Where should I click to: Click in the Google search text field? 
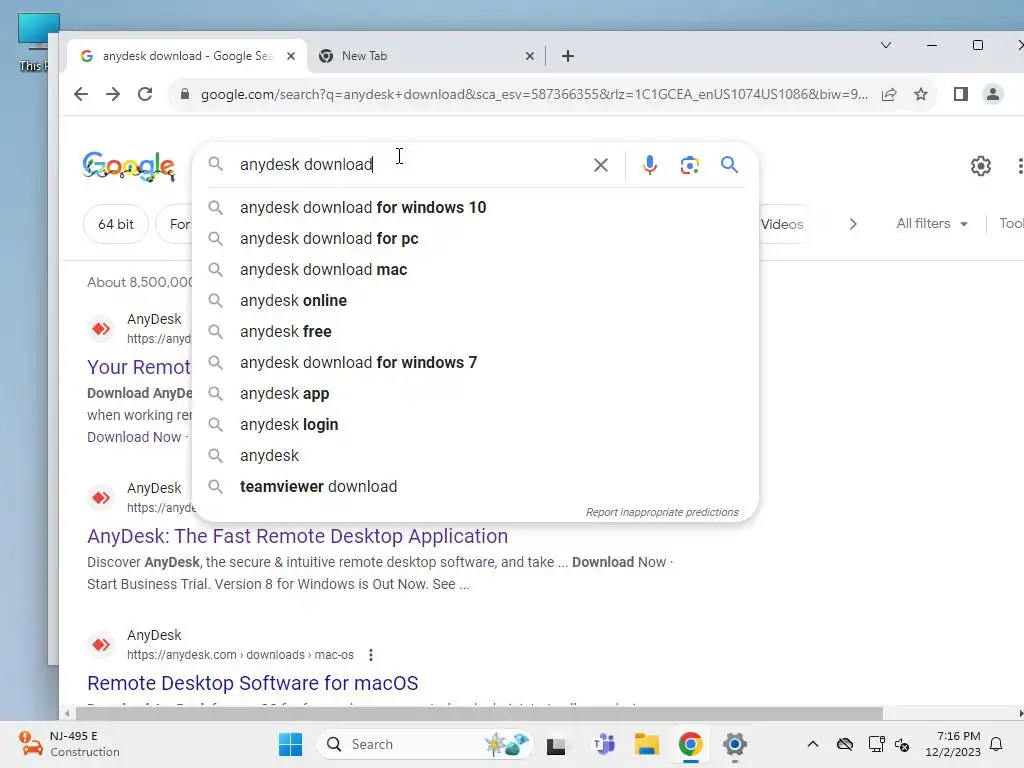tap(411, 165)
